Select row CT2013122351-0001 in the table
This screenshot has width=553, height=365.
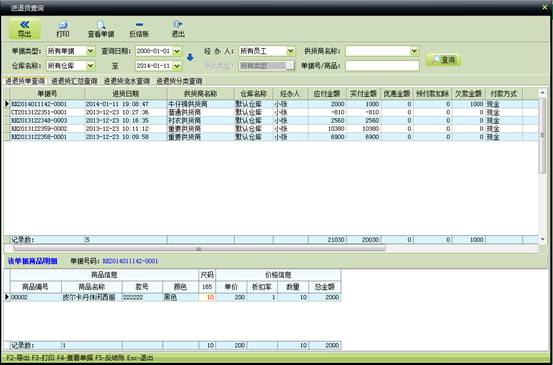(271, 112)
